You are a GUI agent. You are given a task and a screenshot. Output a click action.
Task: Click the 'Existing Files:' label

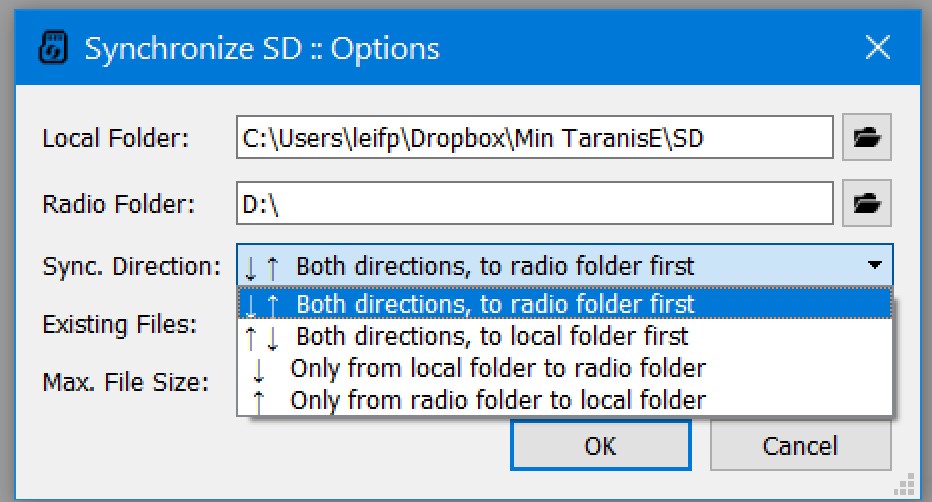[x=119, y=325]
